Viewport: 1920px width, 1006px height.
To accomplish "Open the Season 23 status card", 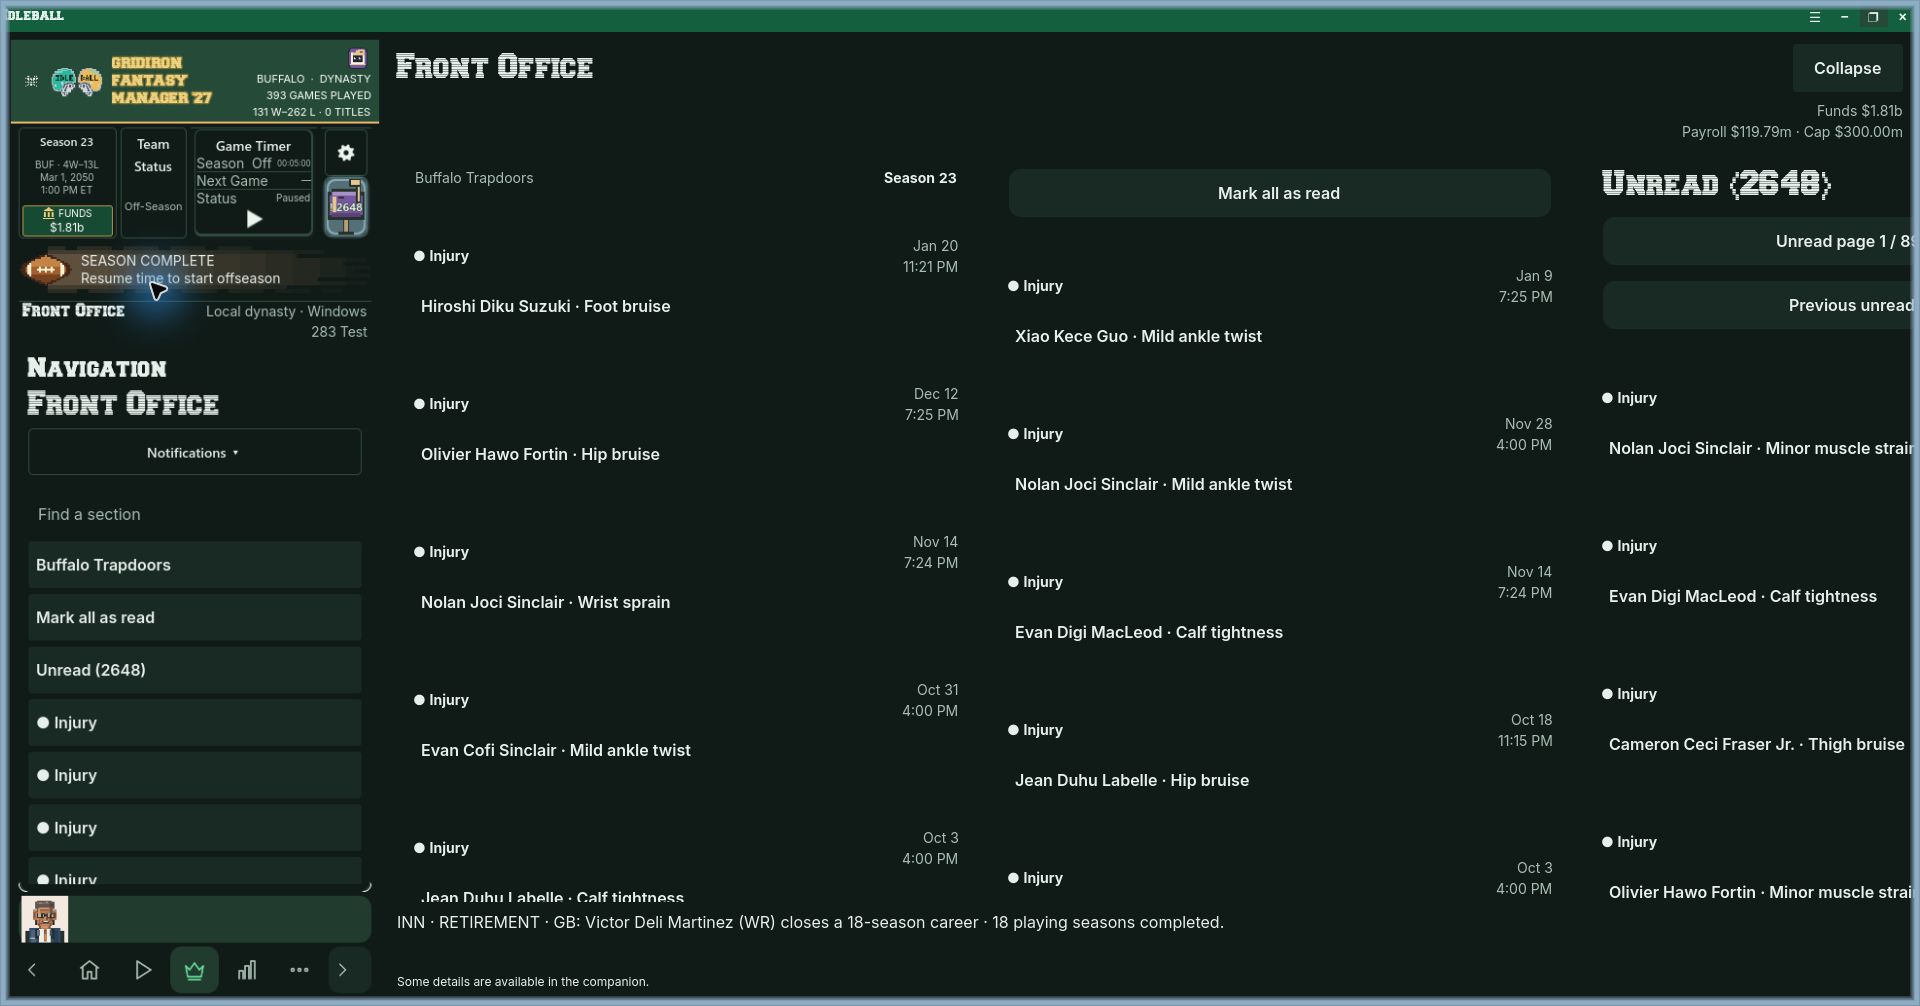I will pos(67,183).
